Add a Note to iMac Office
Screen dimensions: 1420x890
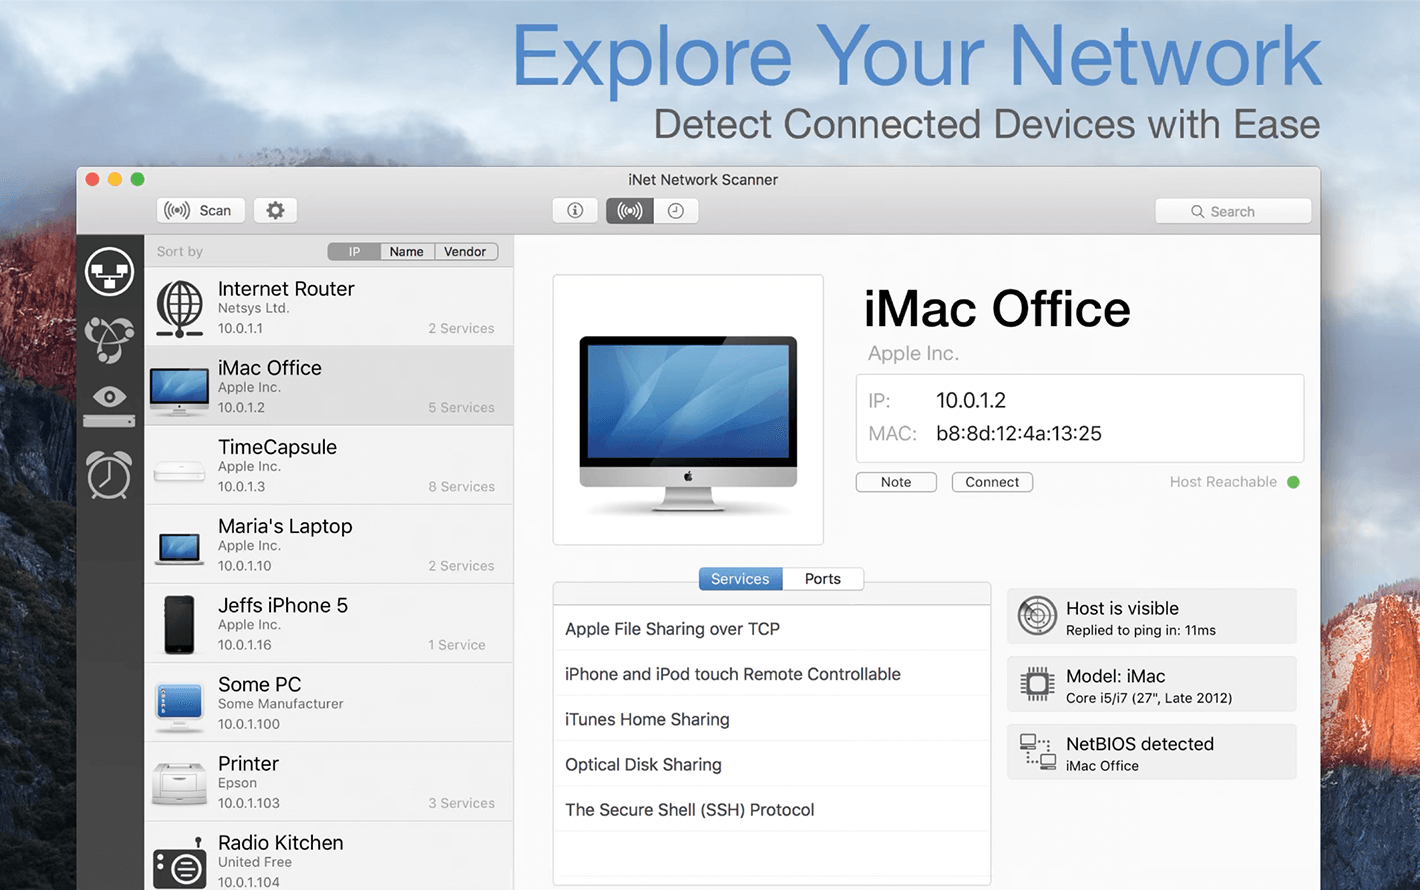[x=896, y=482]
